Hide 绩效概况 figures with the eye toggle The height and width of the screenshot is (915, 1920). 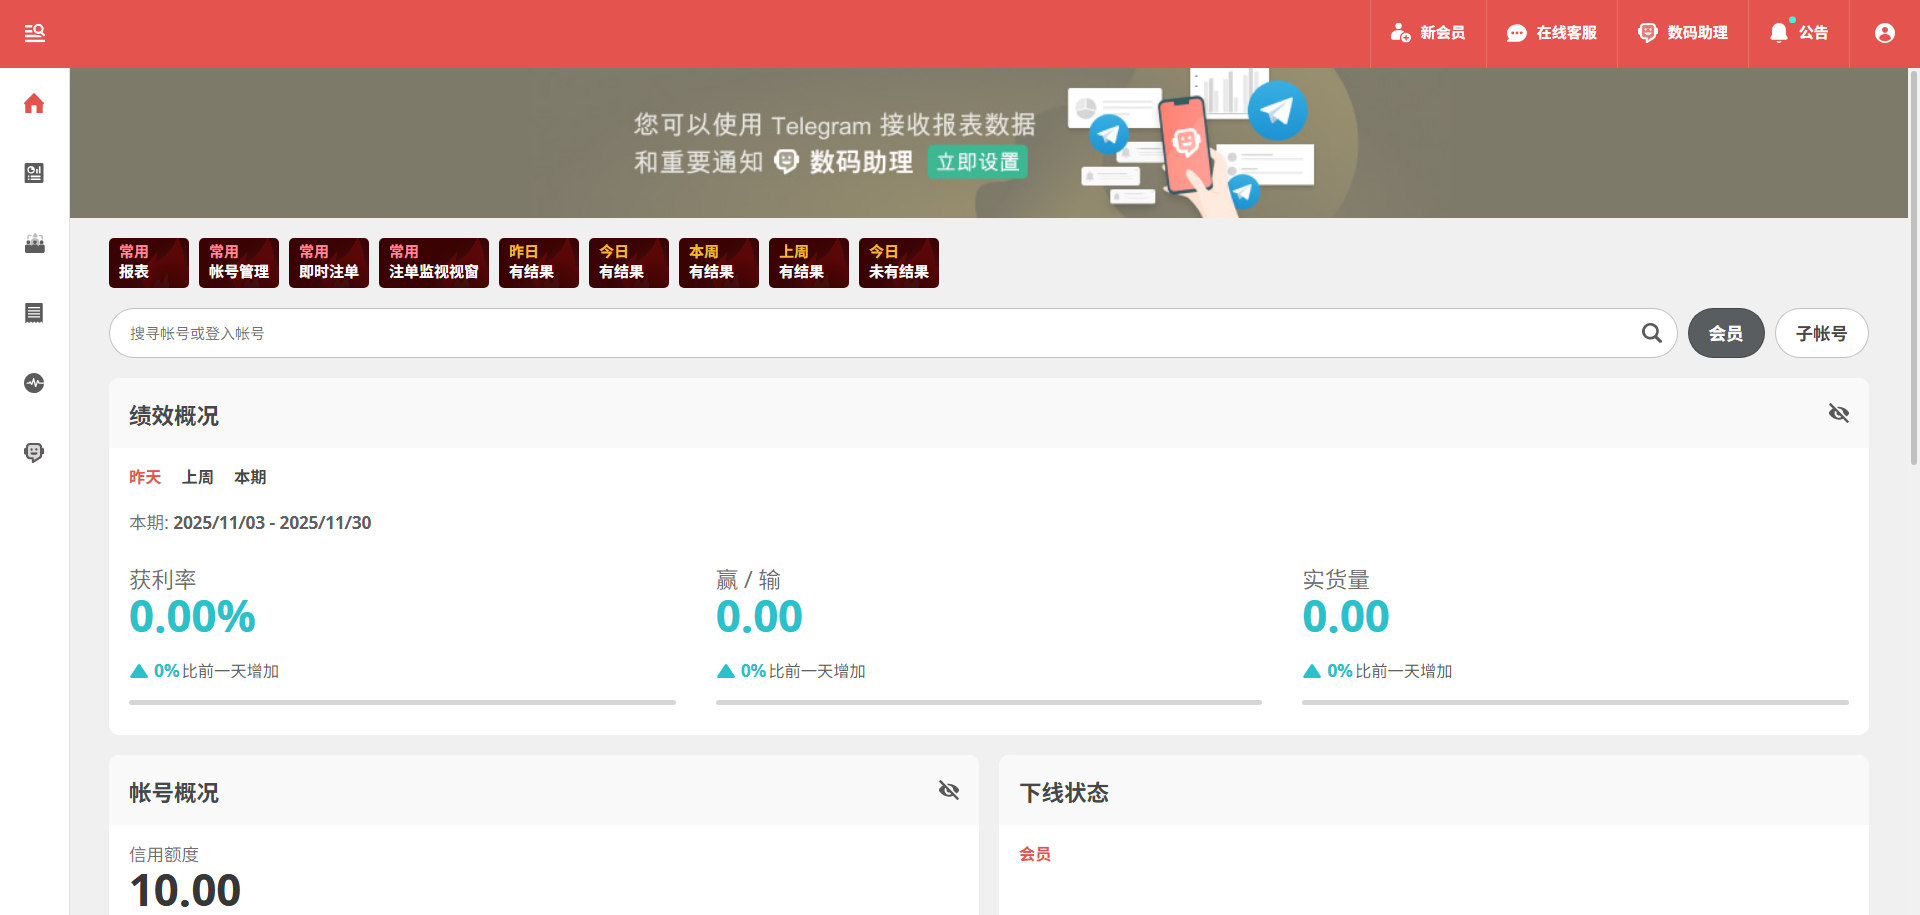[1840, 412]
